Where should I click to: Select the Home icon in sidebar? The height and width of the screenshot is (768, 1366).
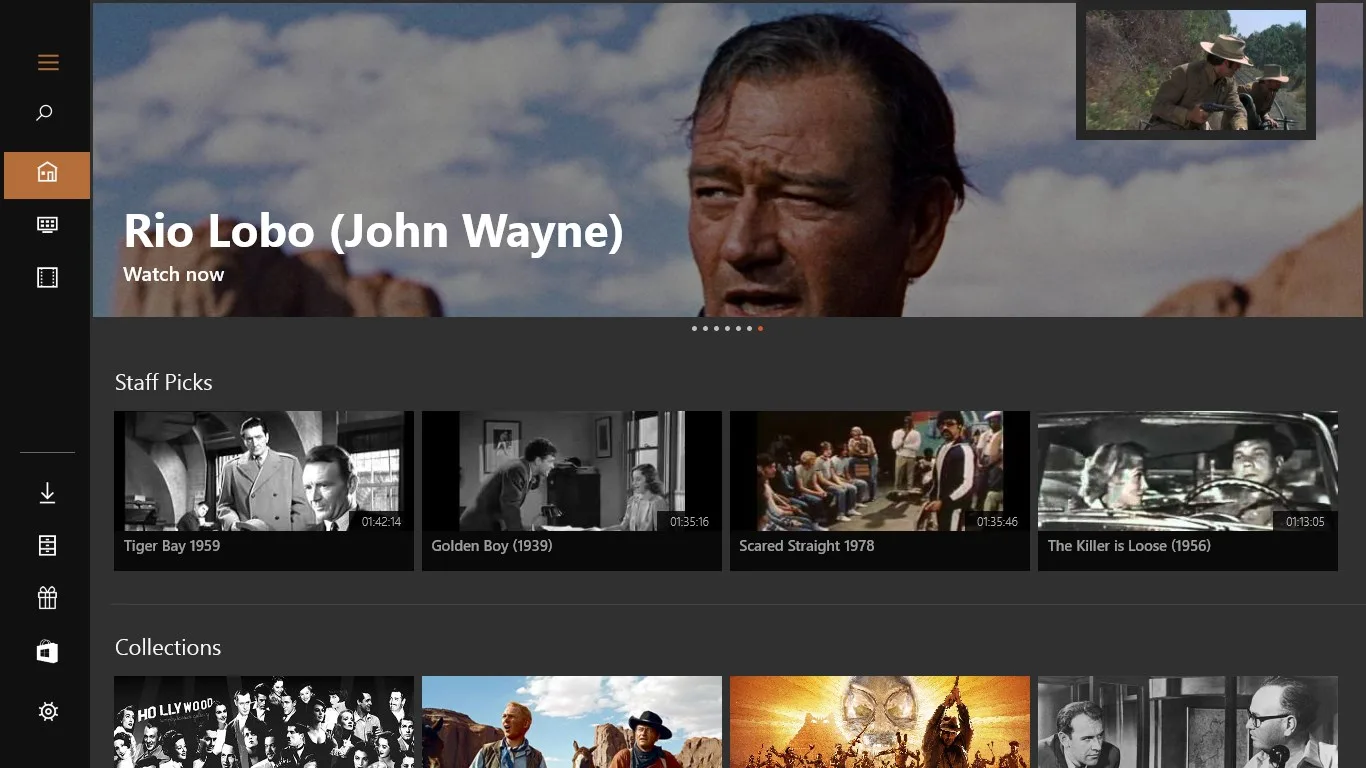[x=47, y=173]
